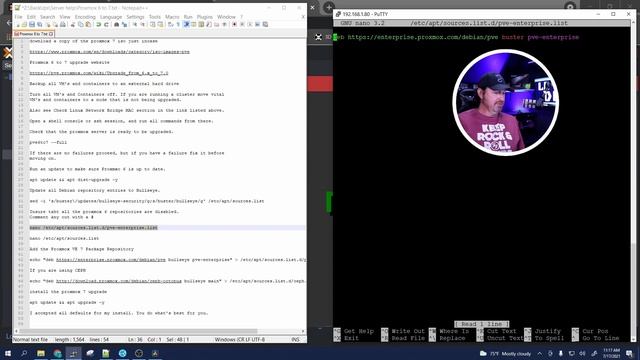The image size is (640, 360).
Task: Click the volume speaker tray icon
Action: (x=582, y=353)
